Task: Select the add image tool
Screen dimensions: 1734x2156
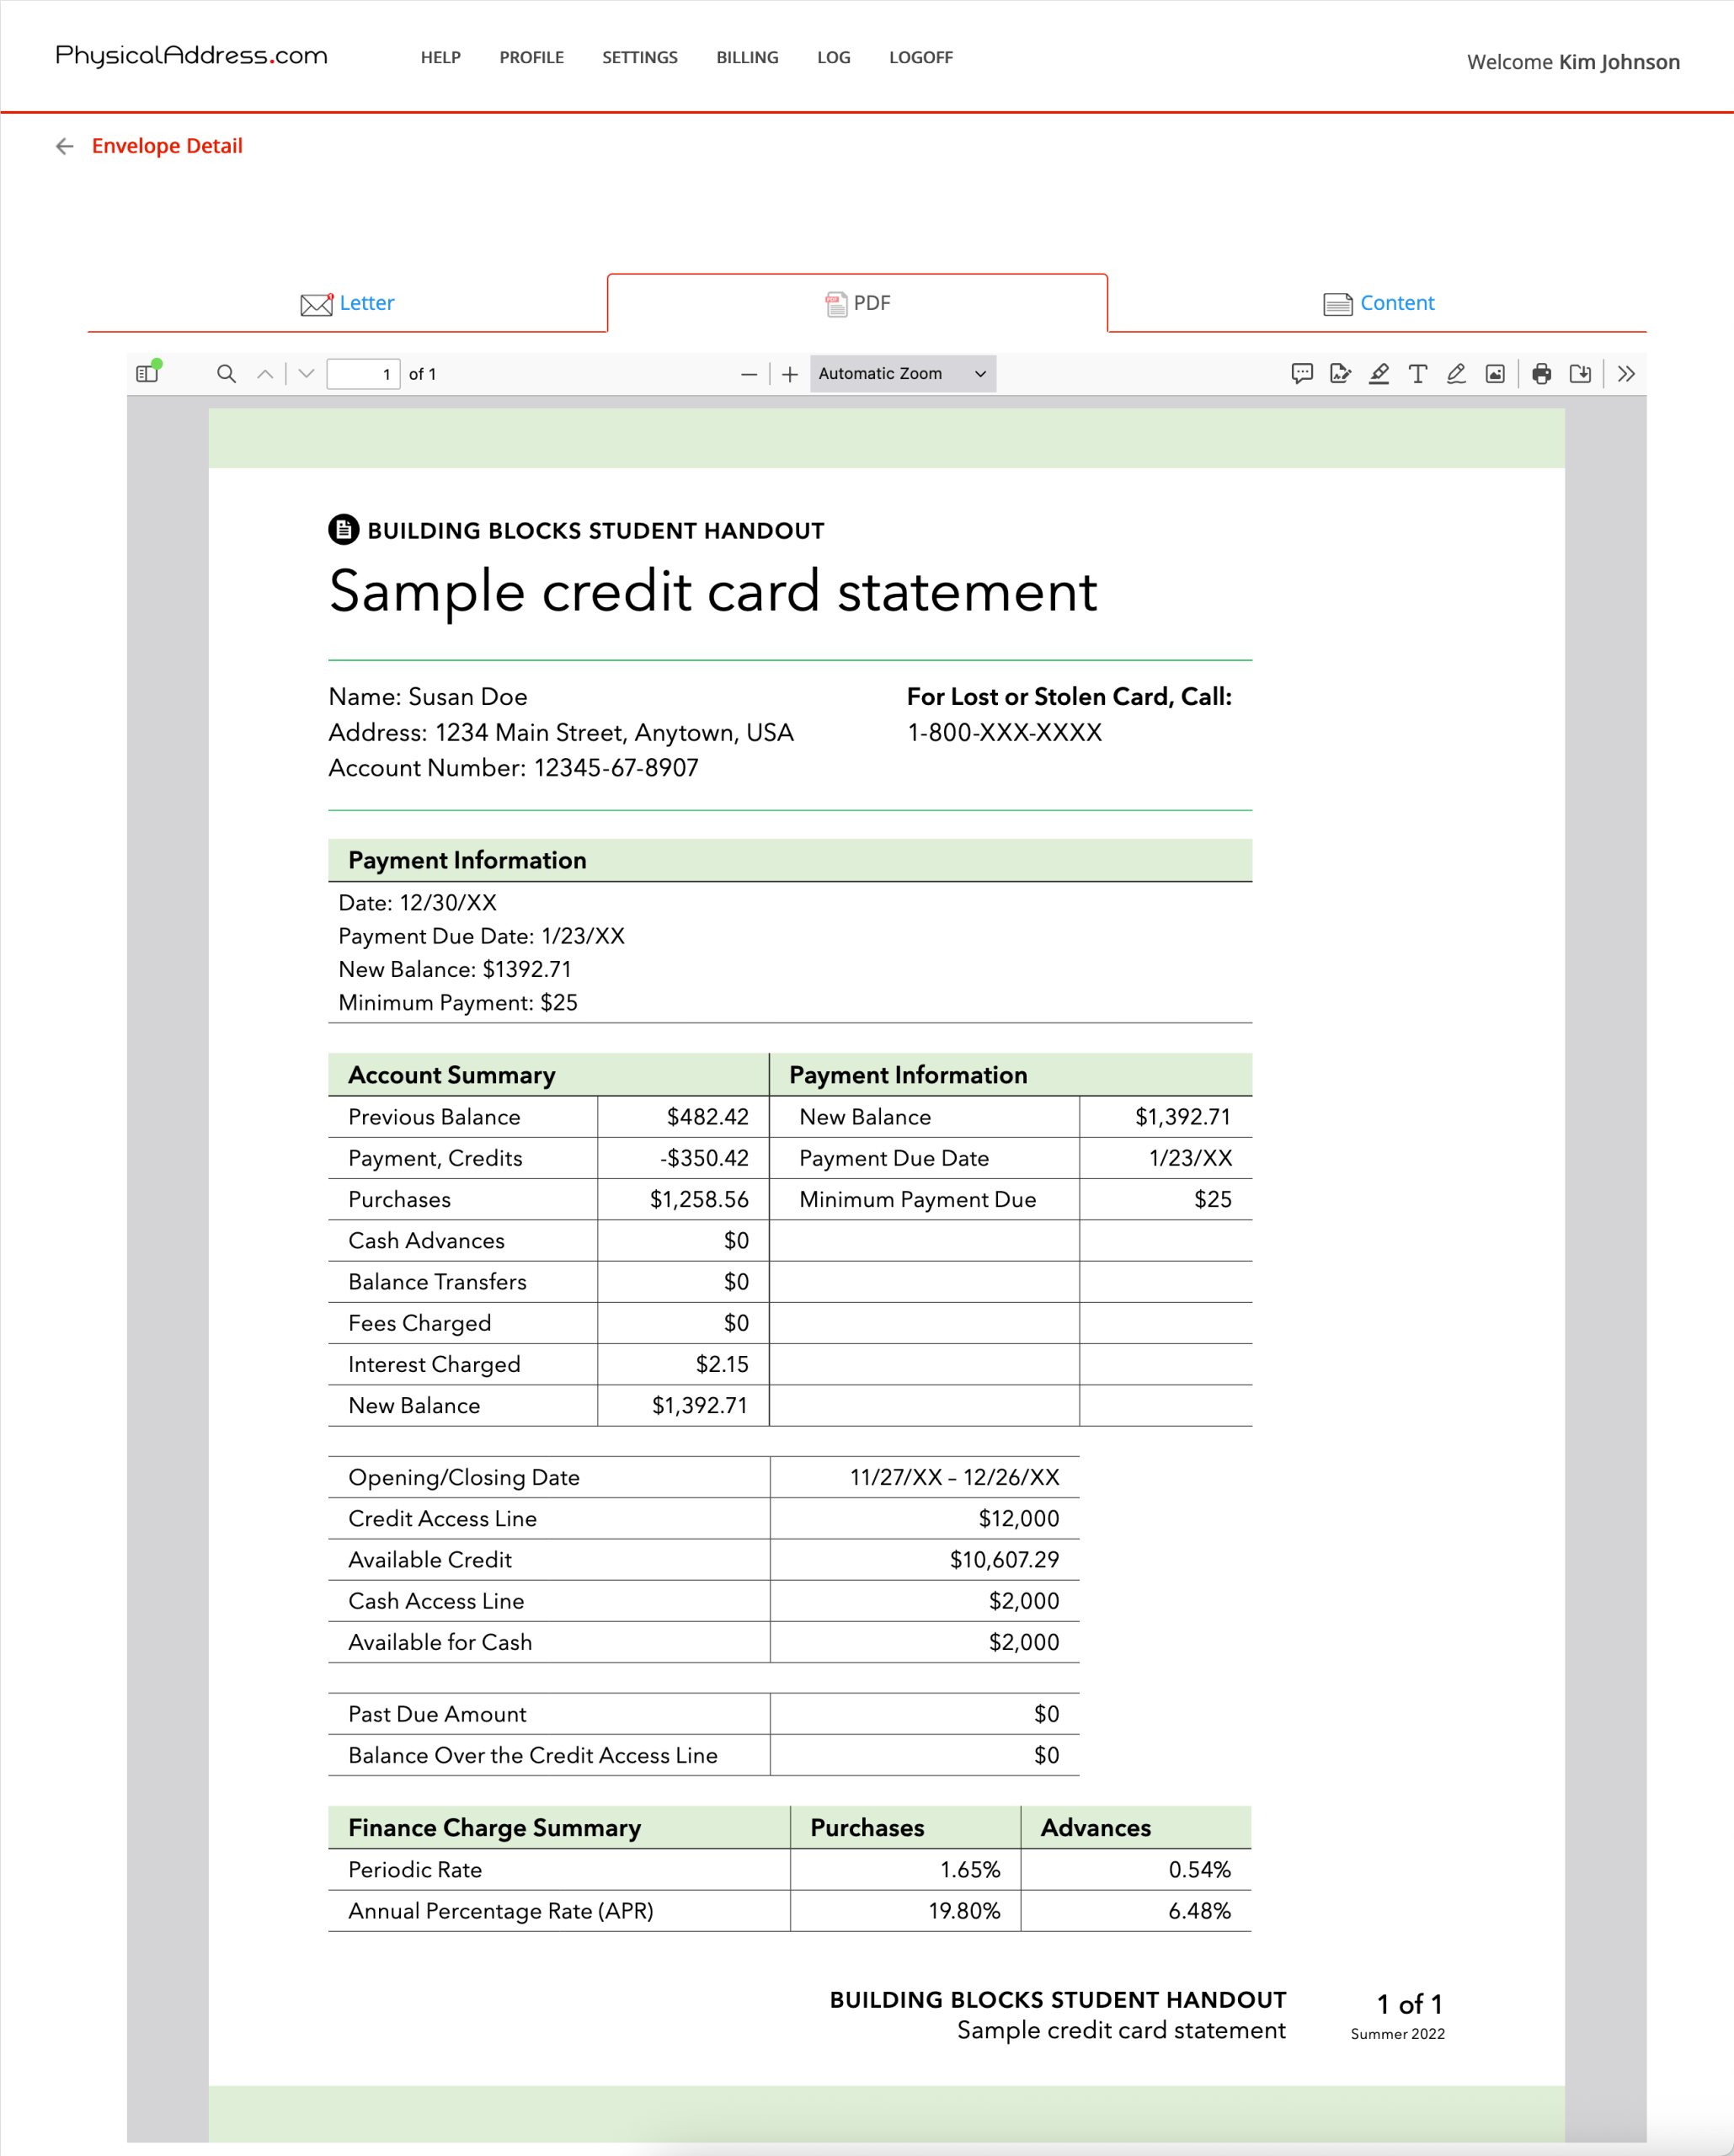Action: pyautogui.click(x=1494, y=374)
